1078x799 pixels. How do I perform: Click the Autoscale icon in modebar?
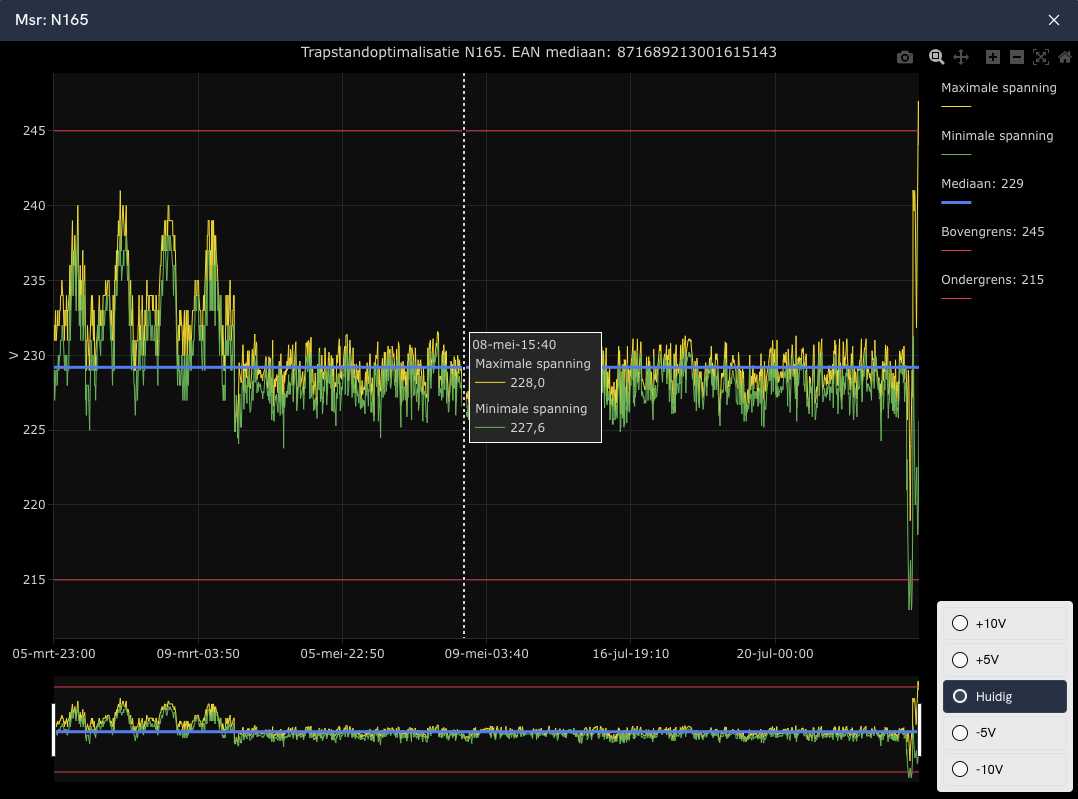(1041, 58)
